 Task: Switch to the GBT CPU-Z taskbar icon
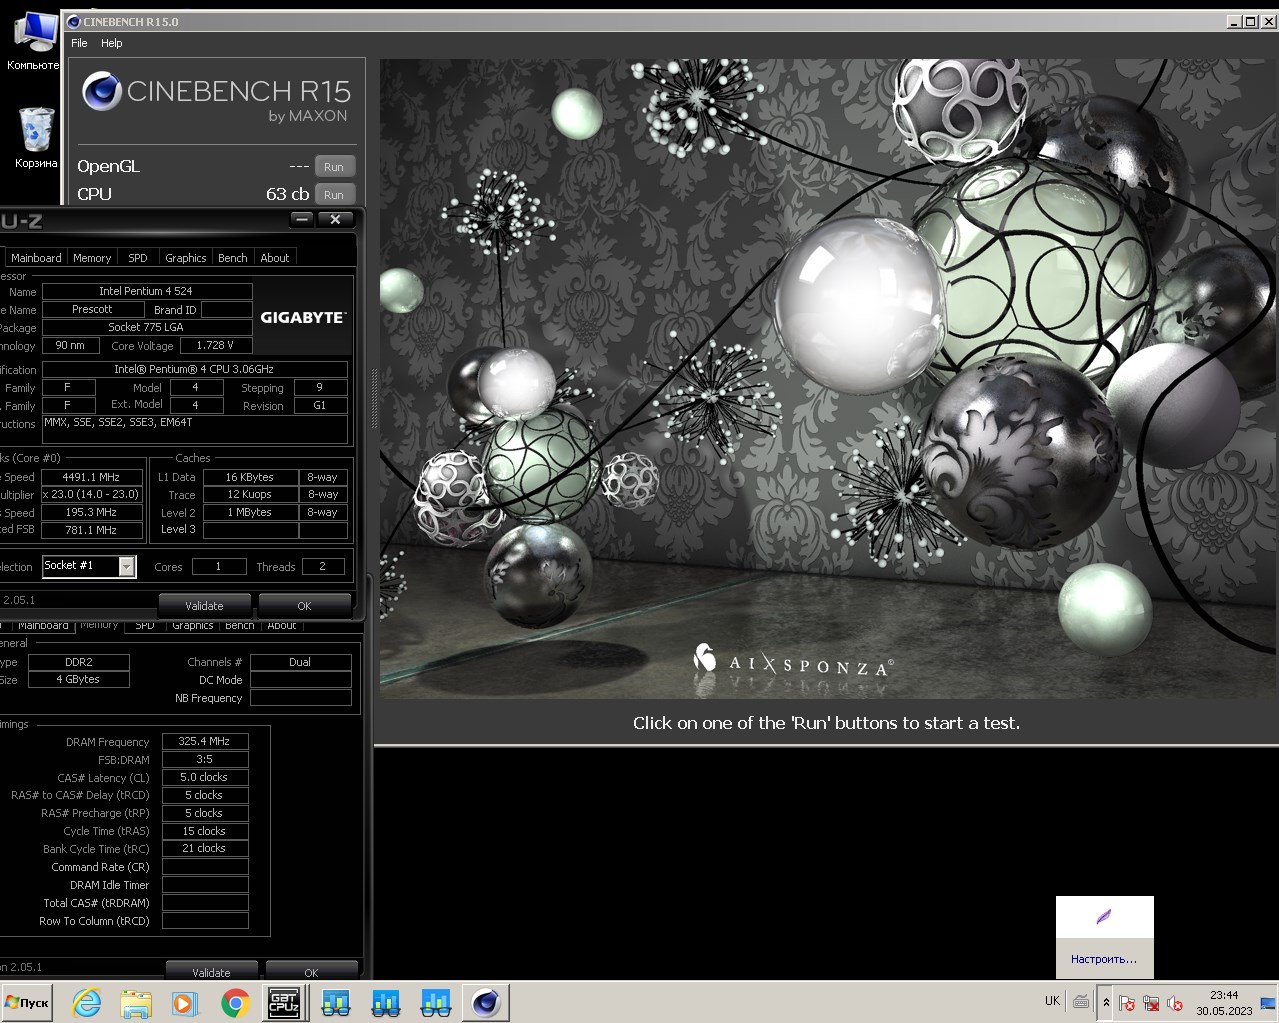point(284,1002)
